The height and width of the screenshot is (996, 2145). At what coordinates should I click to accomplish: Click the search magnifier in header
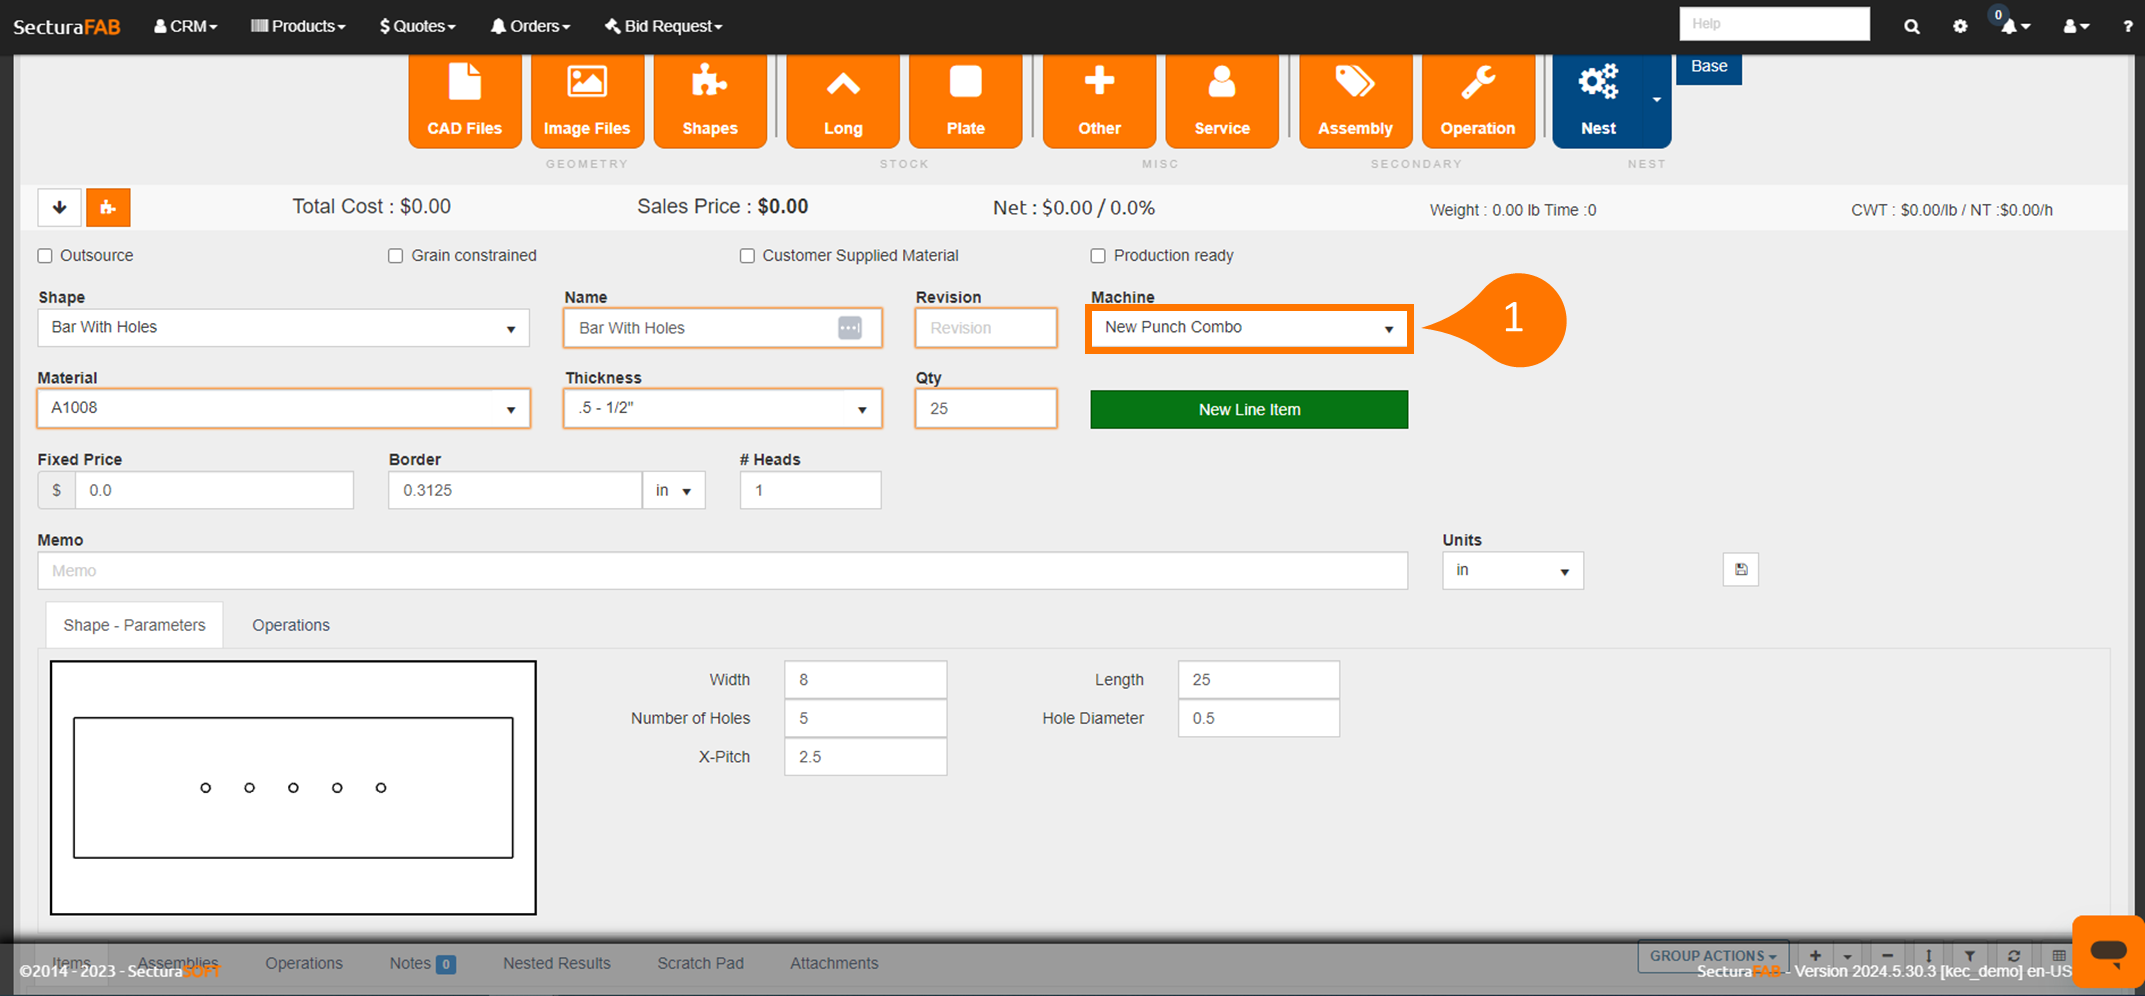(1911, 27)
